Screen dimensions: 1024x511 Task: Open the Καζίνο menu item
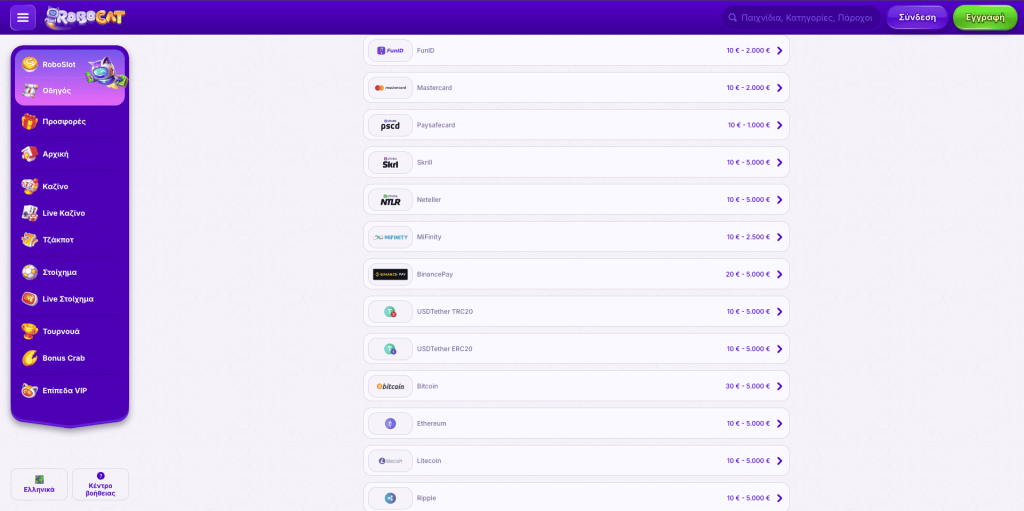pos(55,187)
